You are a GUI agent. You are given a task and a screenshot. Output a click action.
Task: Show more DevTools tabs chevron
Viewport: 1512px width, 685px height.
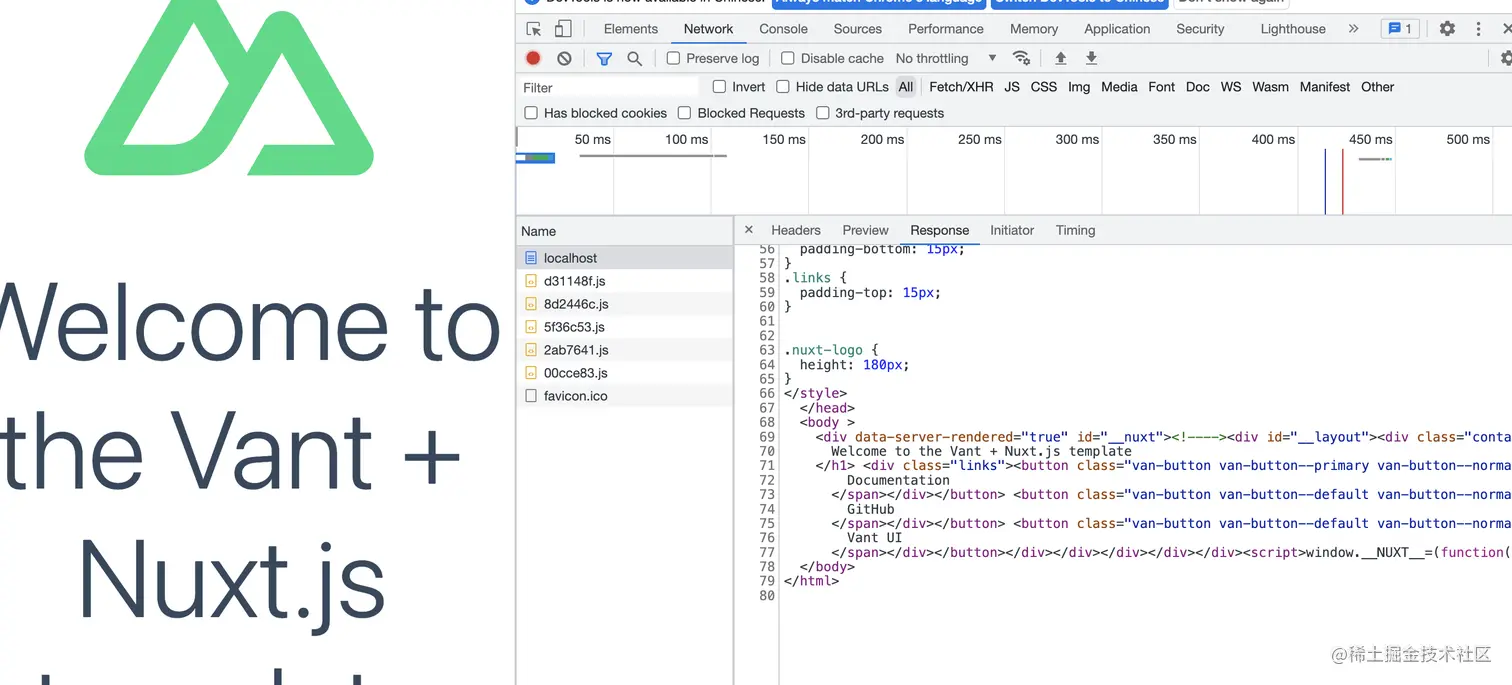1353,29
